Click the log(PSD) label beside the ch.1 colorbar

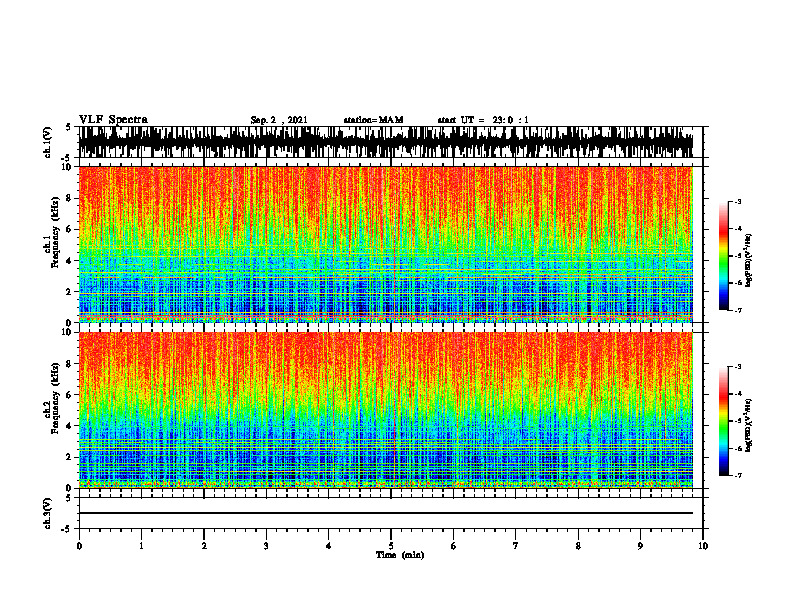point(749,260)
